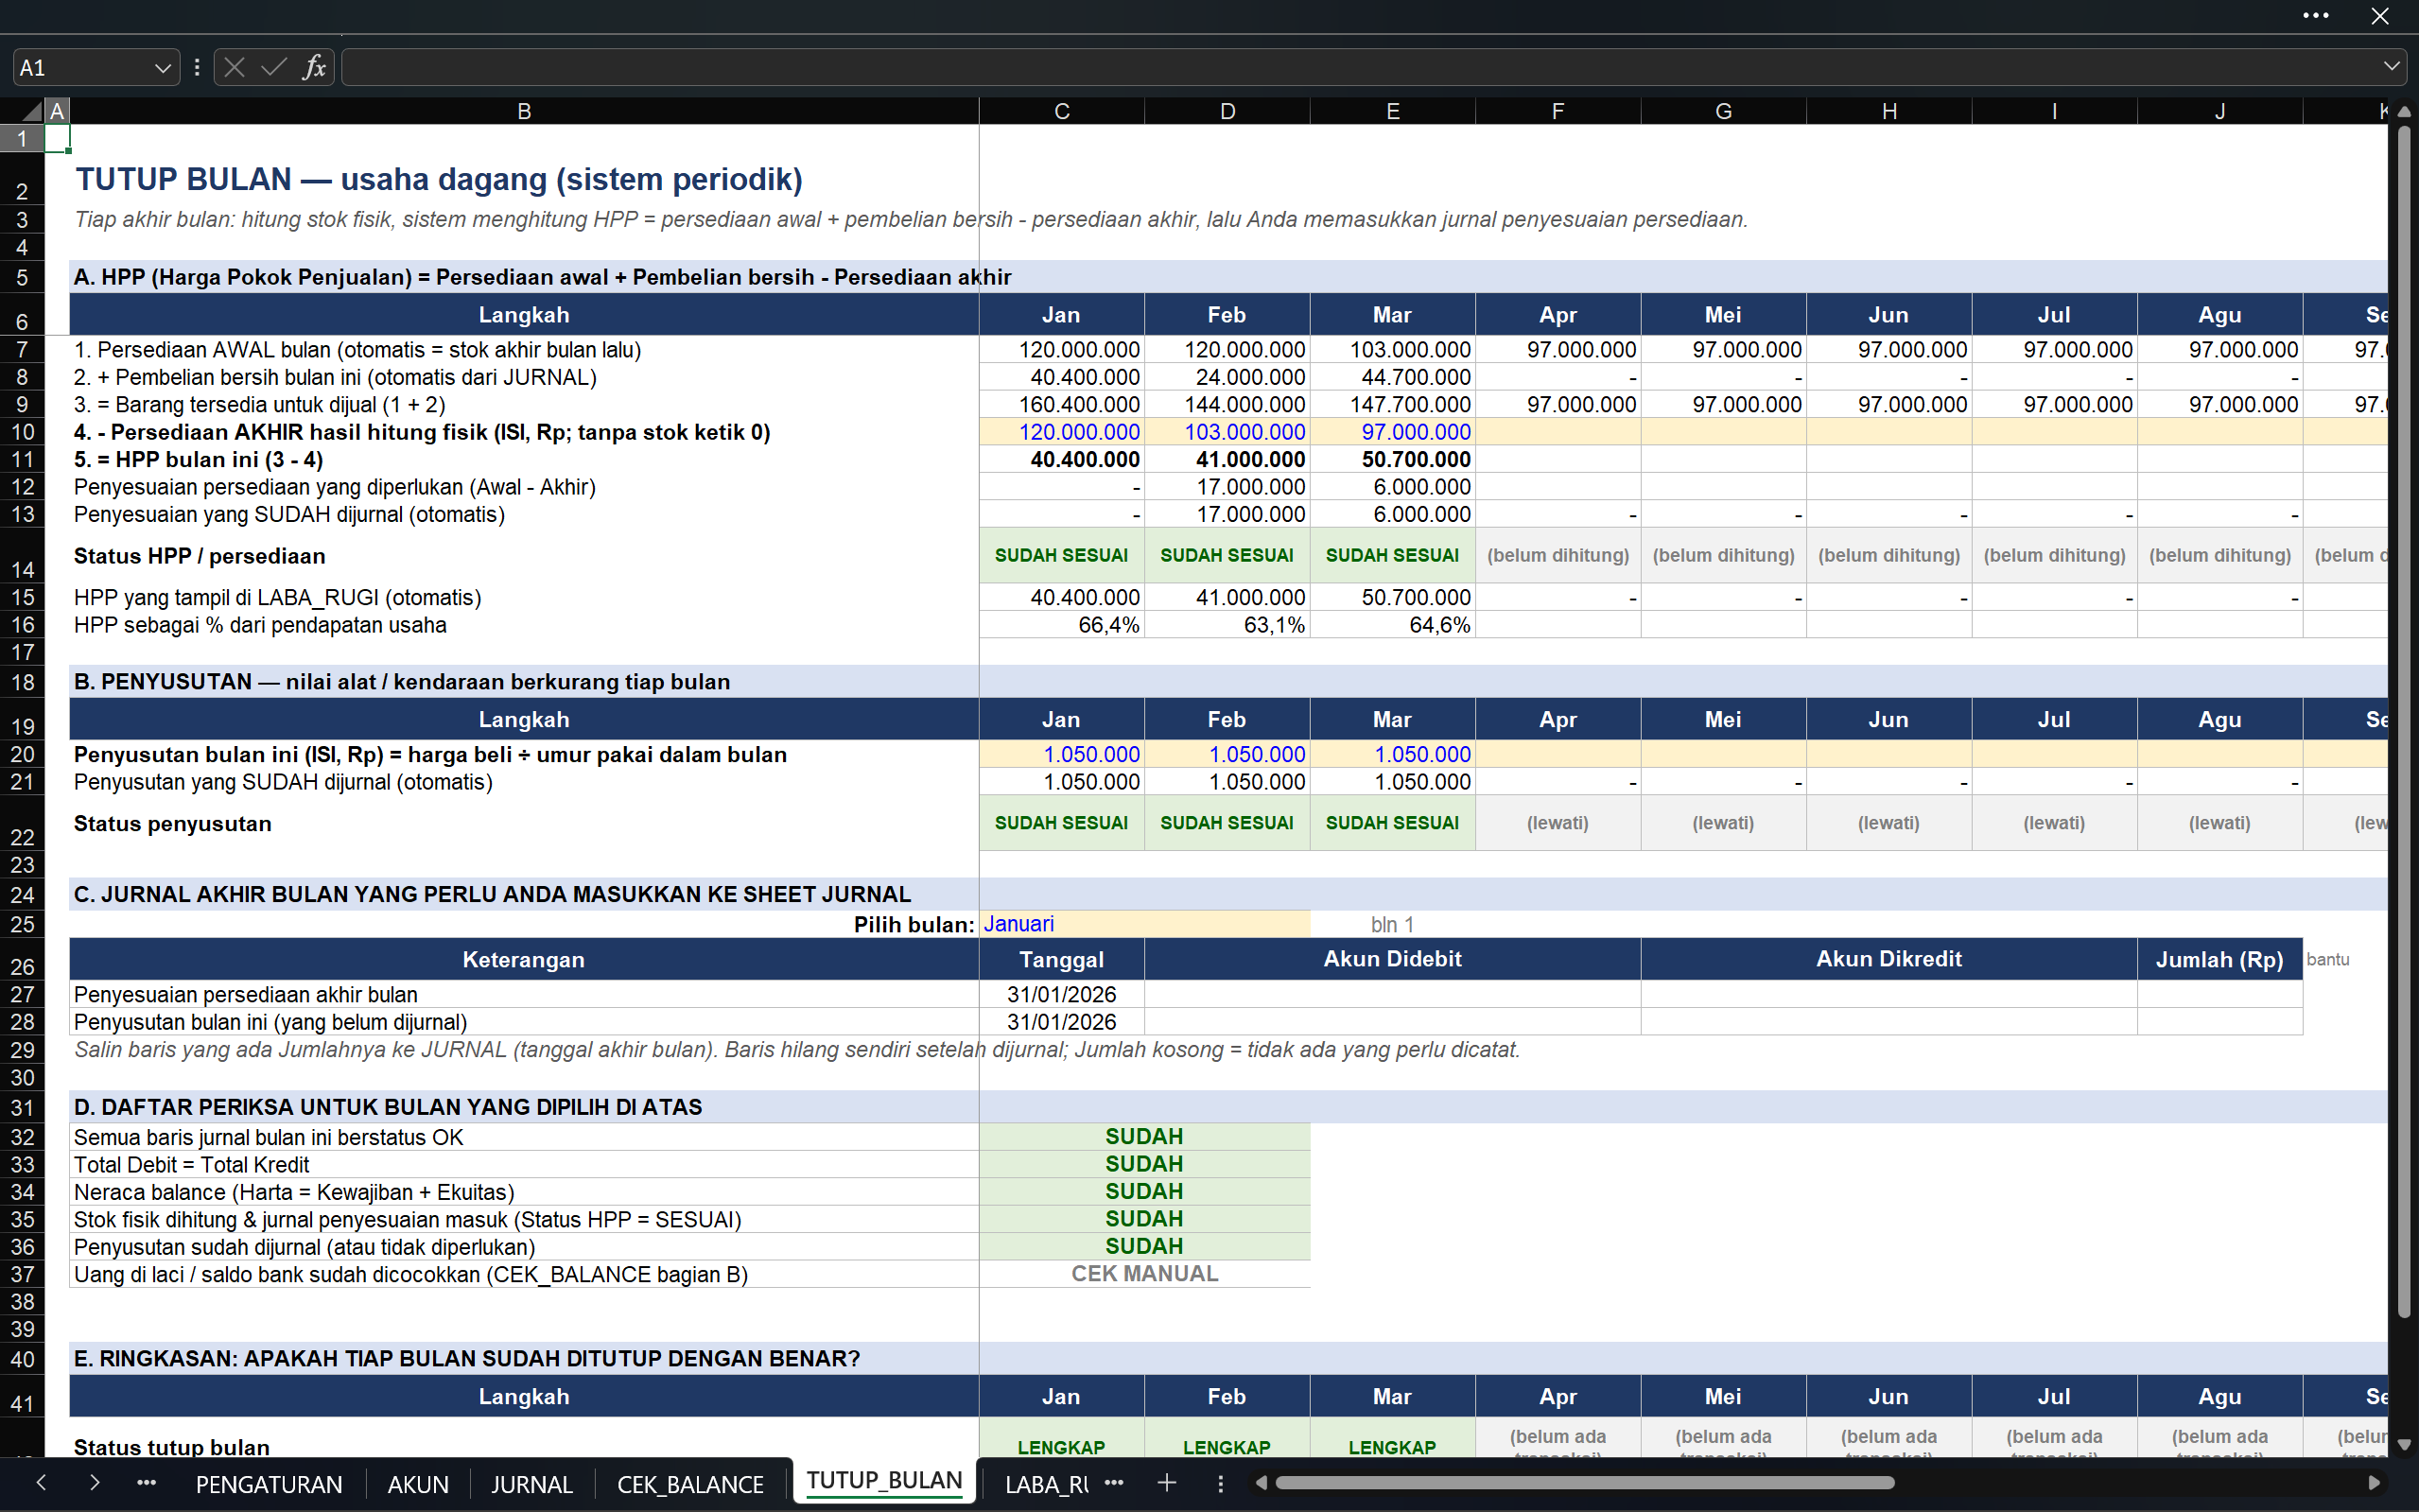Switch to the AKUN sheet tab
The image size is (2419, 1512).
418,1484
